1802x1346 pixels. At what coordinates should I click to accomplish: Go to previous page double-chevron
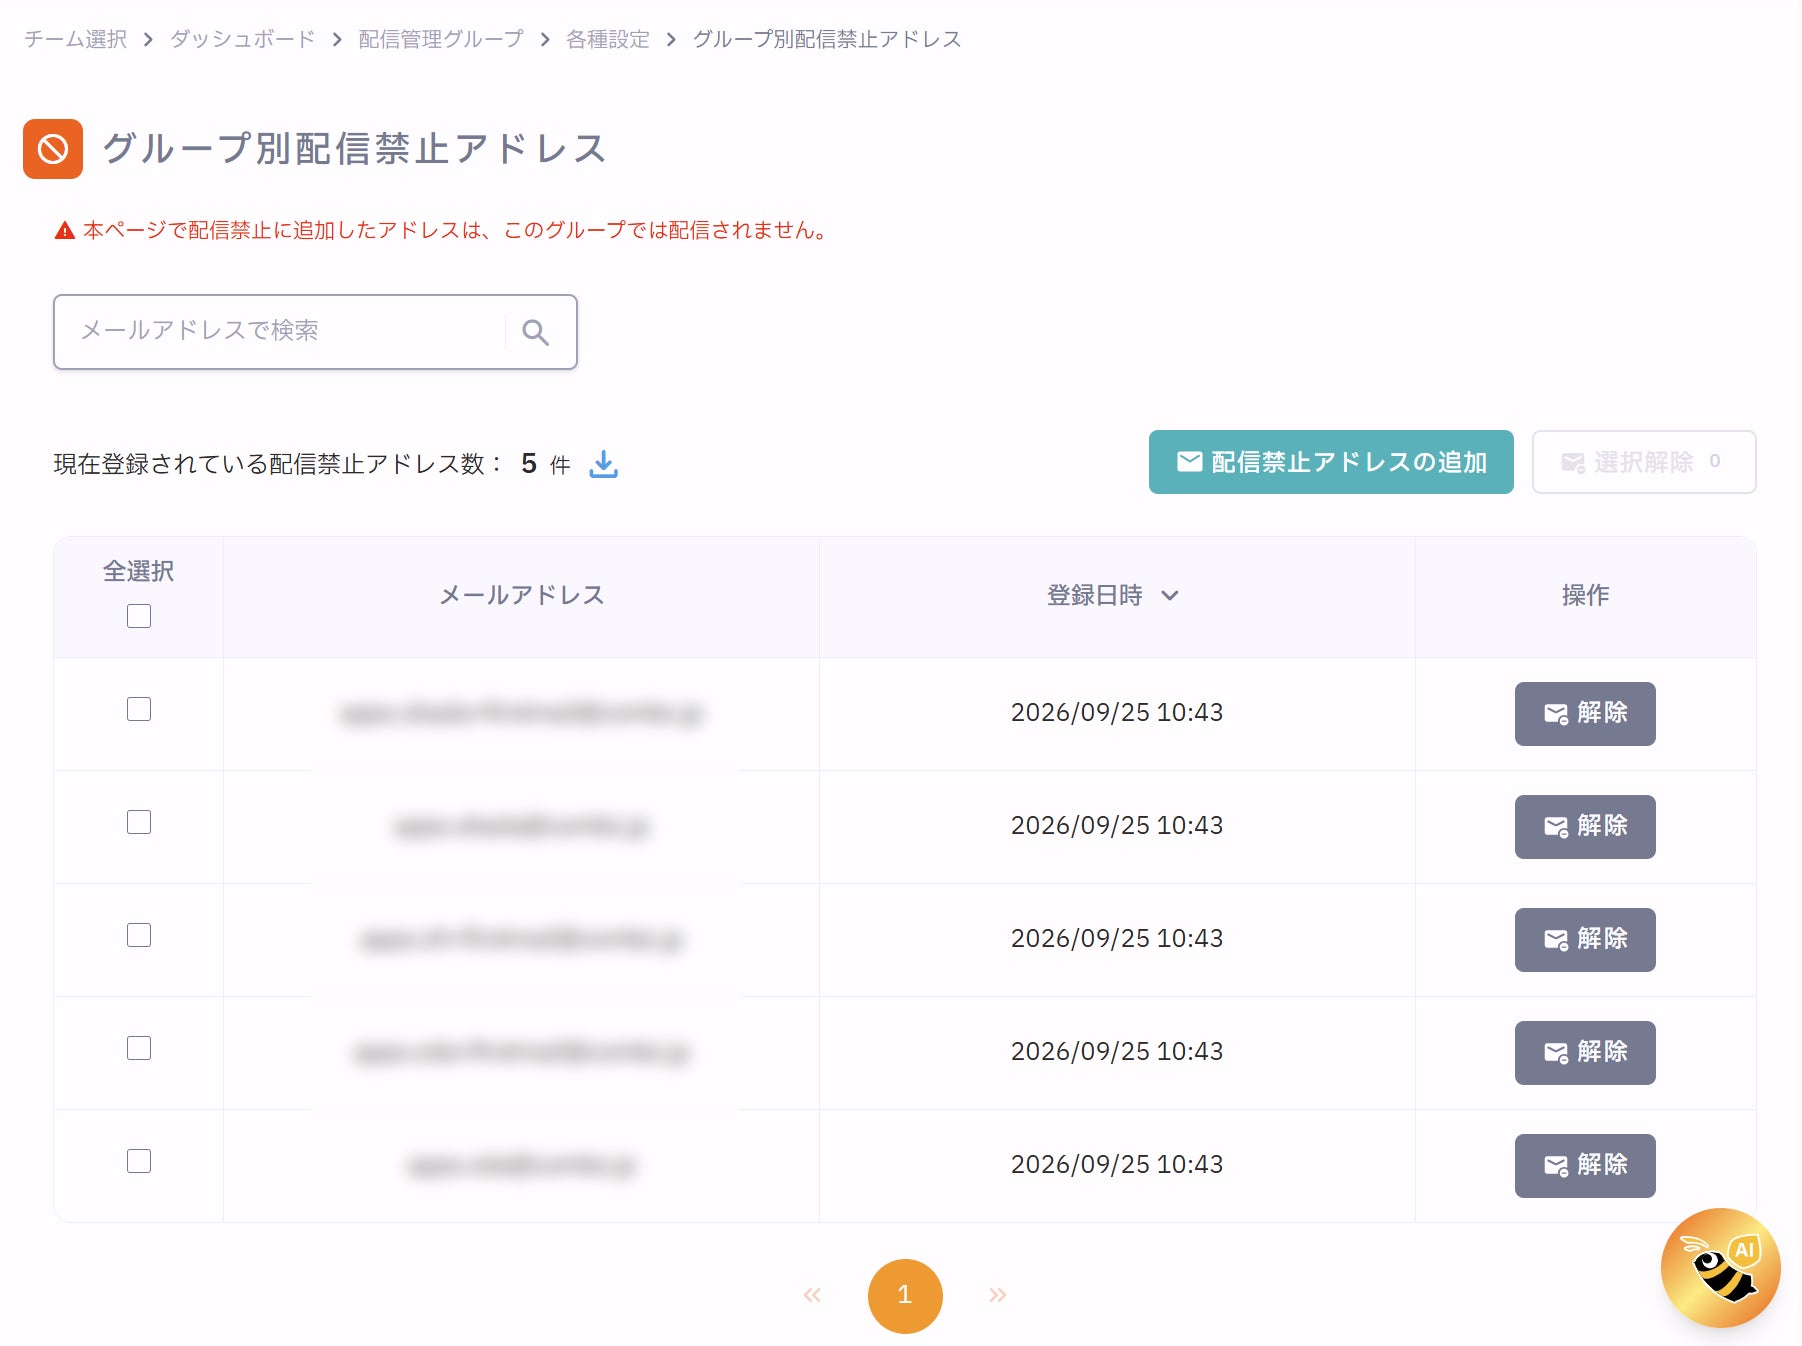coord(812,1295)
